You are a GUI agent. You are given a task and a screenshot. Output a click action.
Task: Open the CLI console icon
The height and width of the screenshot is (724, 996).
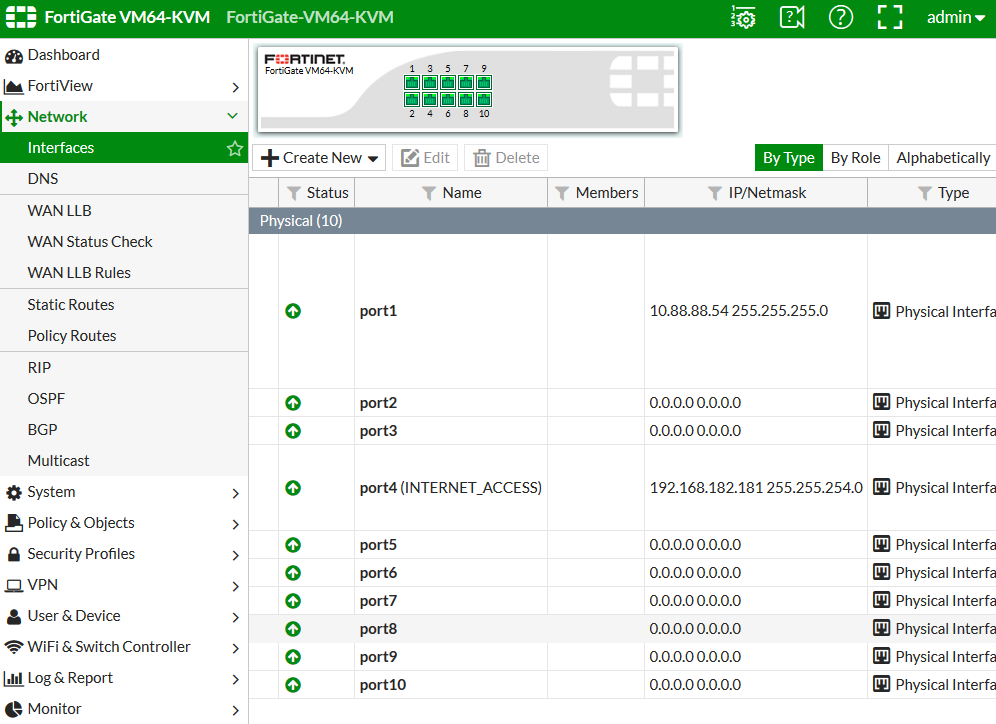tap(743, 17)
